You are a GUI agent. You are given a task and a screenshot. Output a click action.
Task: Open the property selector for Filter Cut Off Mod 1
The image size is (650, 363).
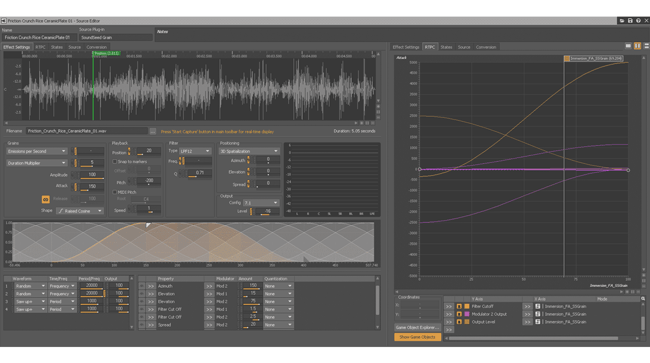[151, 310]
